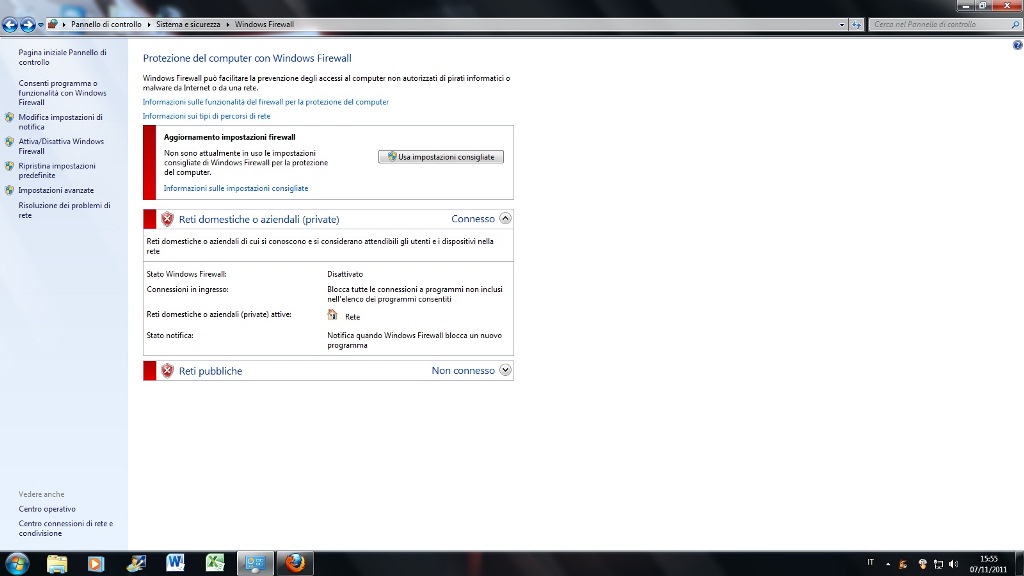Open Microsoft Word from taskbar
The width and height of the screenshot is (1024, 576).
(176, 563)
